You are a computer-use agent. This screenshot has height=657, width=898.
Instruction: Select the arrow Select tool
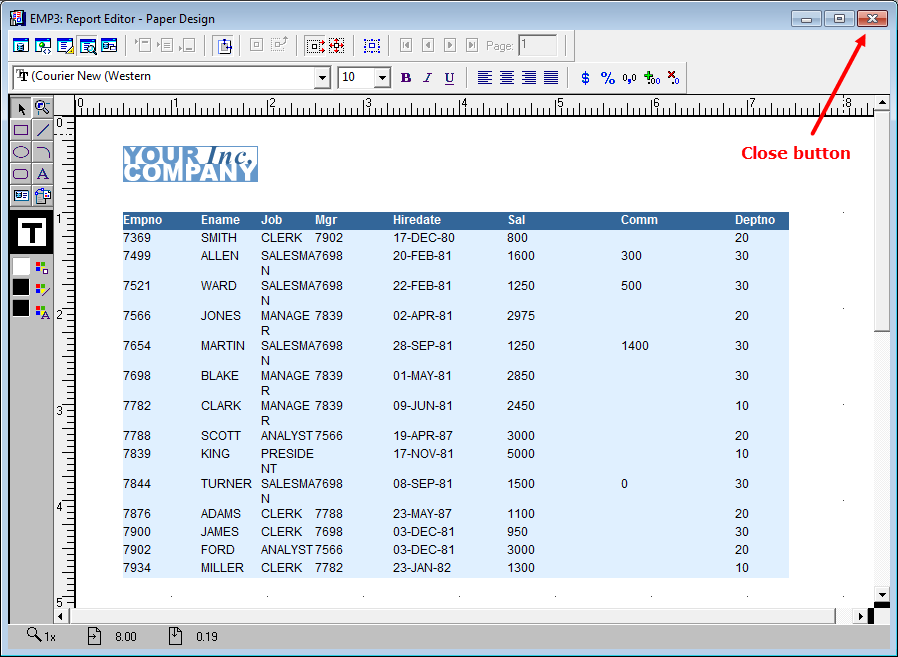click(21, 108)
